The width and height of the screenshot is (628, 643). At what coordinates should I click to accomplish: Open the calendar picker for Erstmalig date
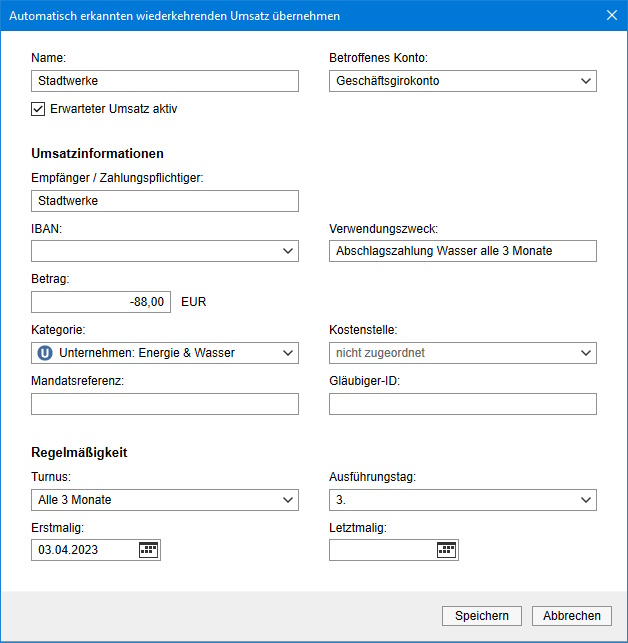click(x=148, y=550)
